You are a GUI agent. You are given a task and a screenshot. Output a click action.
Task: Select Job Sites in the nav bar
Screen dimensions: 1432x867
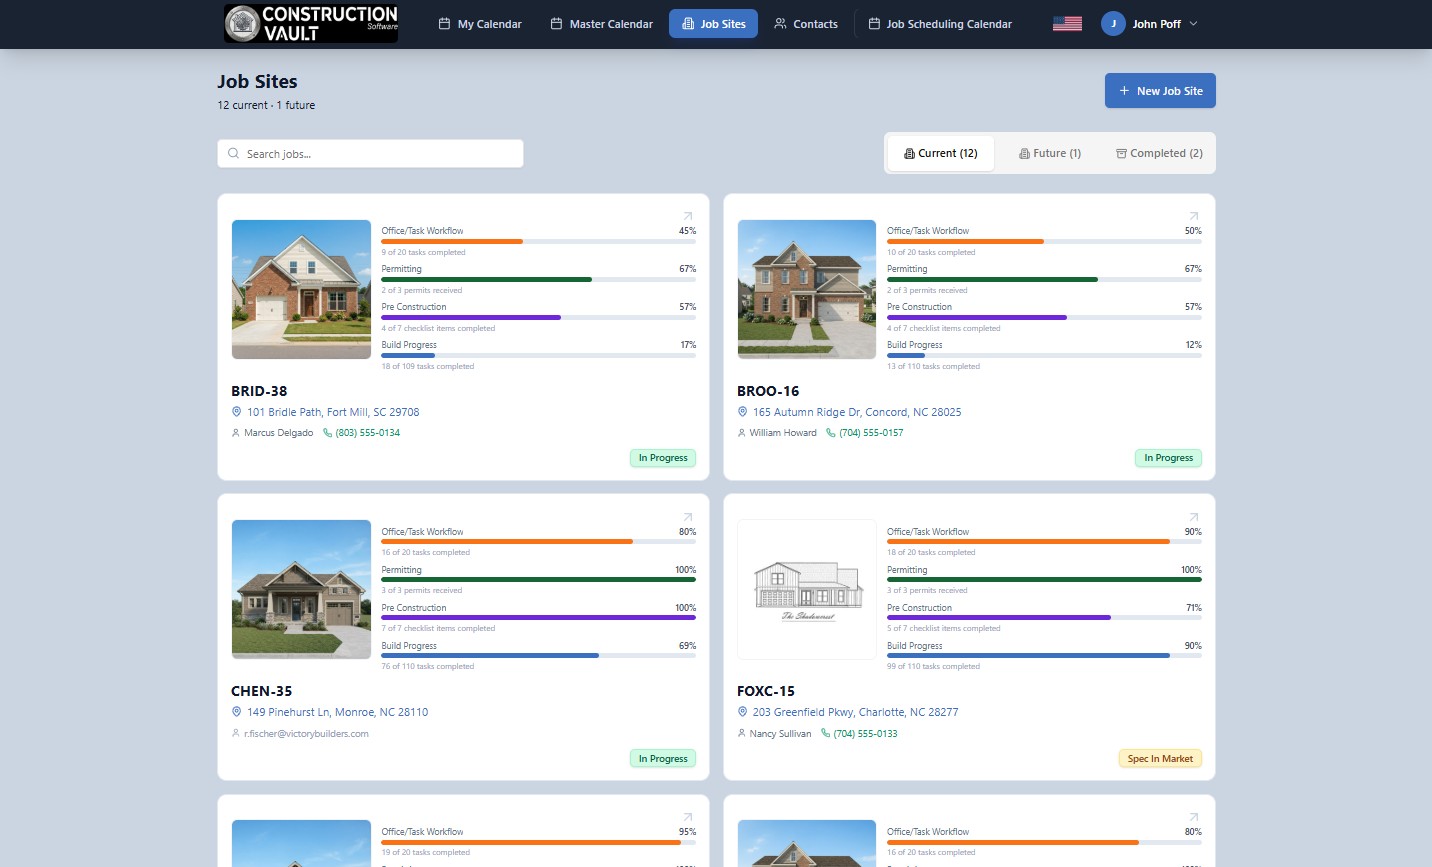click(x=714, y=24)
